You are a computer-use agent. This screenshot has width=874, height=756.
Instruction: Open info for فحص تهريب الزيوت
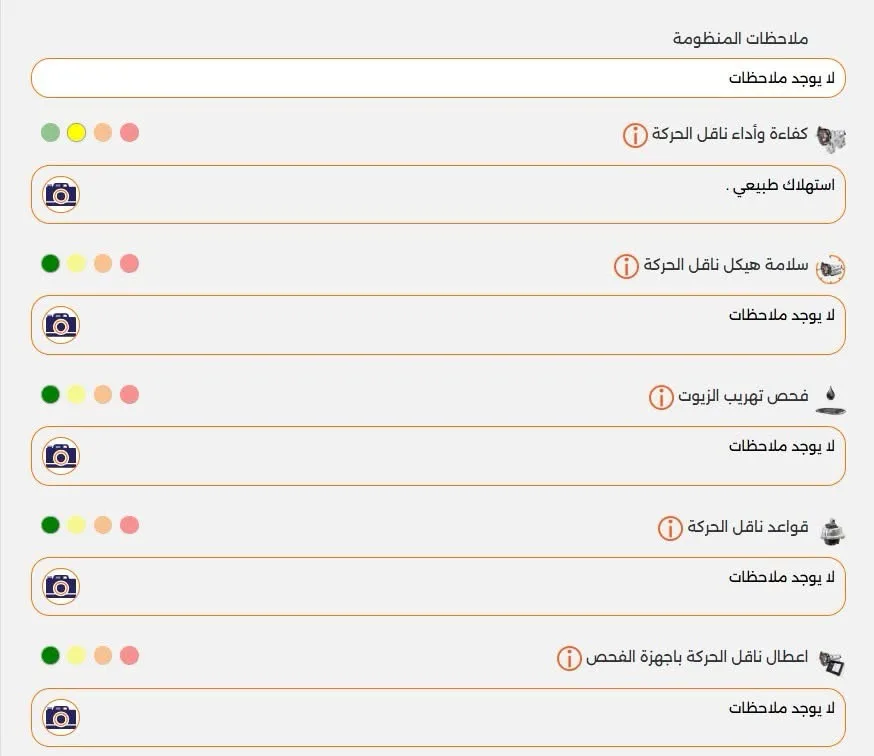659,399
